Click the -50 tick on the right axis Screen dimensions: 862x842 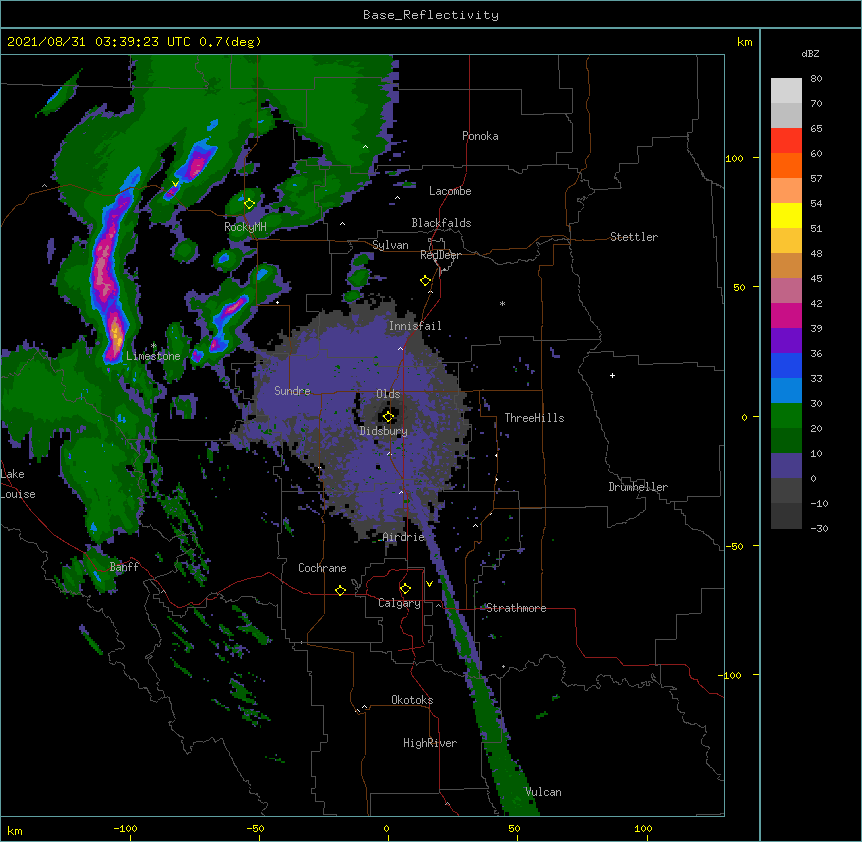734,546
